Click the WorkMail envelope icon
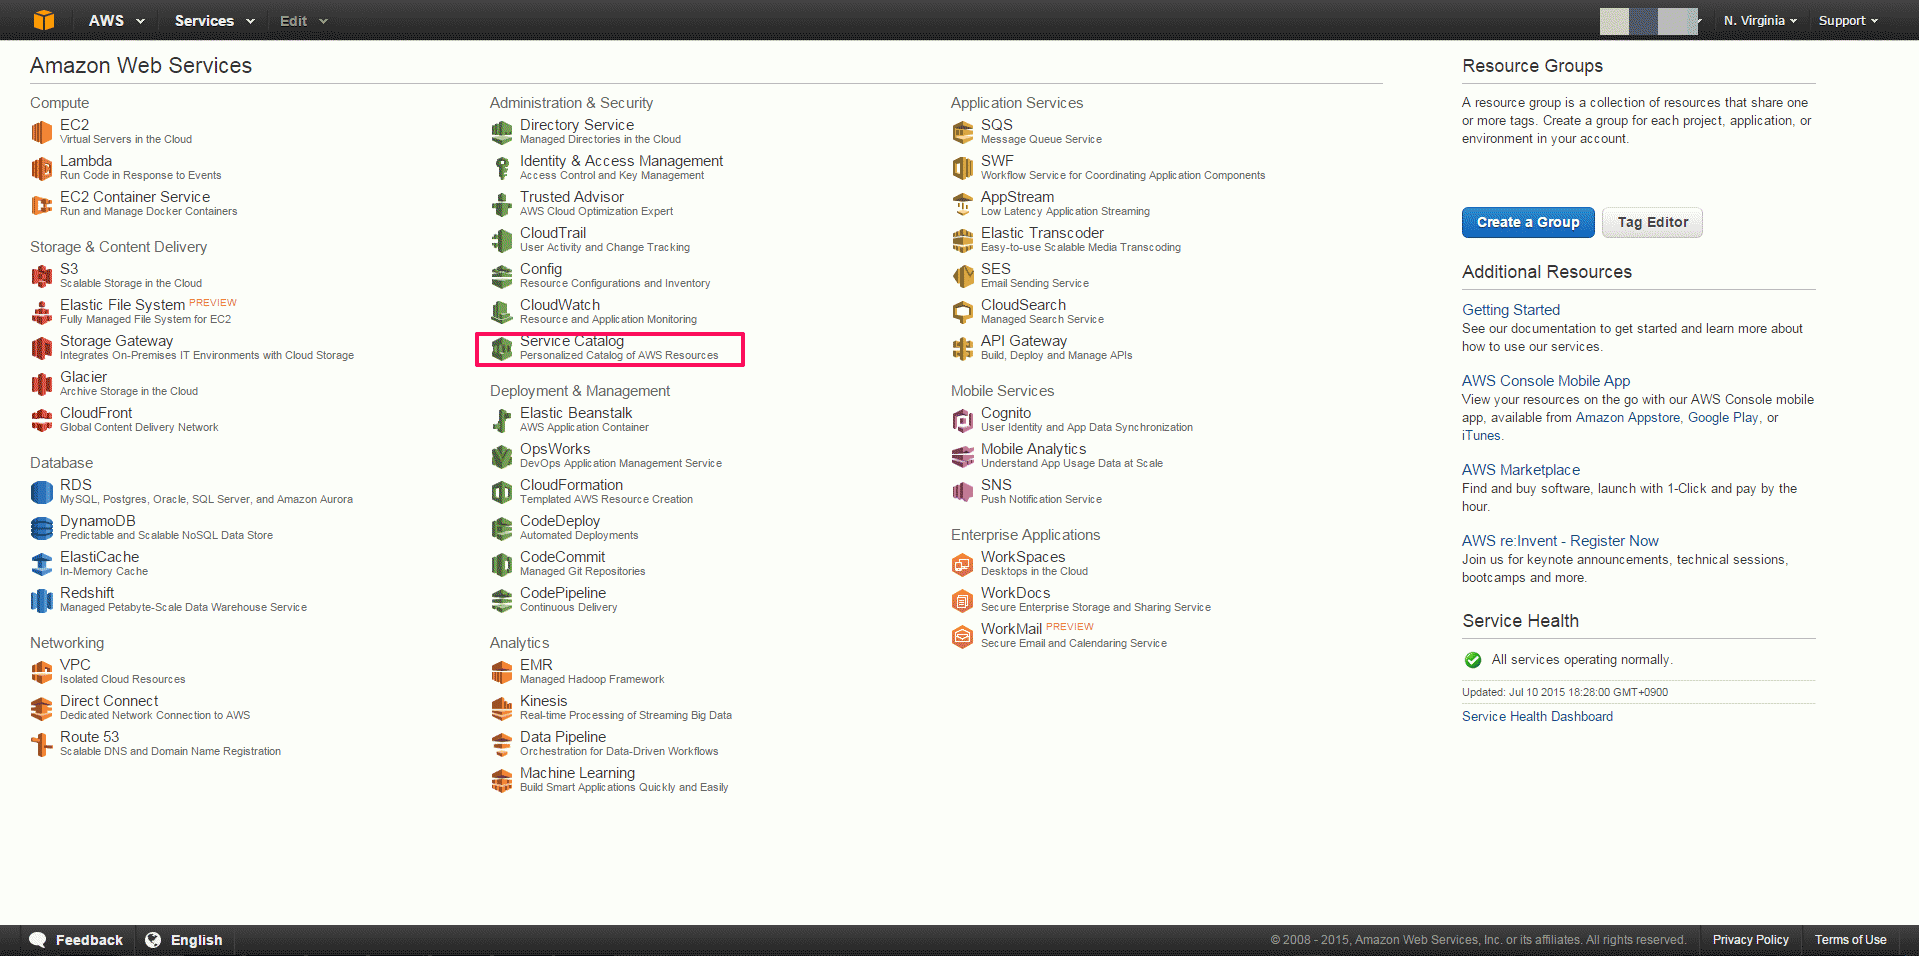 (x=963, y=636)
